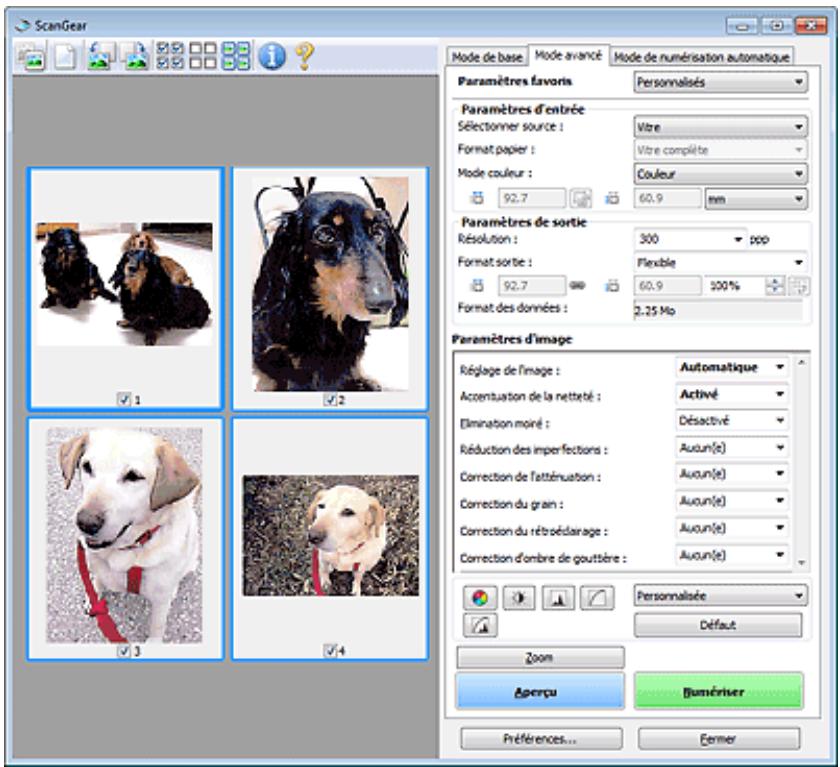Click the height icon in input settings
The height and width of the screenshot is (767, 840).
(x=612, y=199)
